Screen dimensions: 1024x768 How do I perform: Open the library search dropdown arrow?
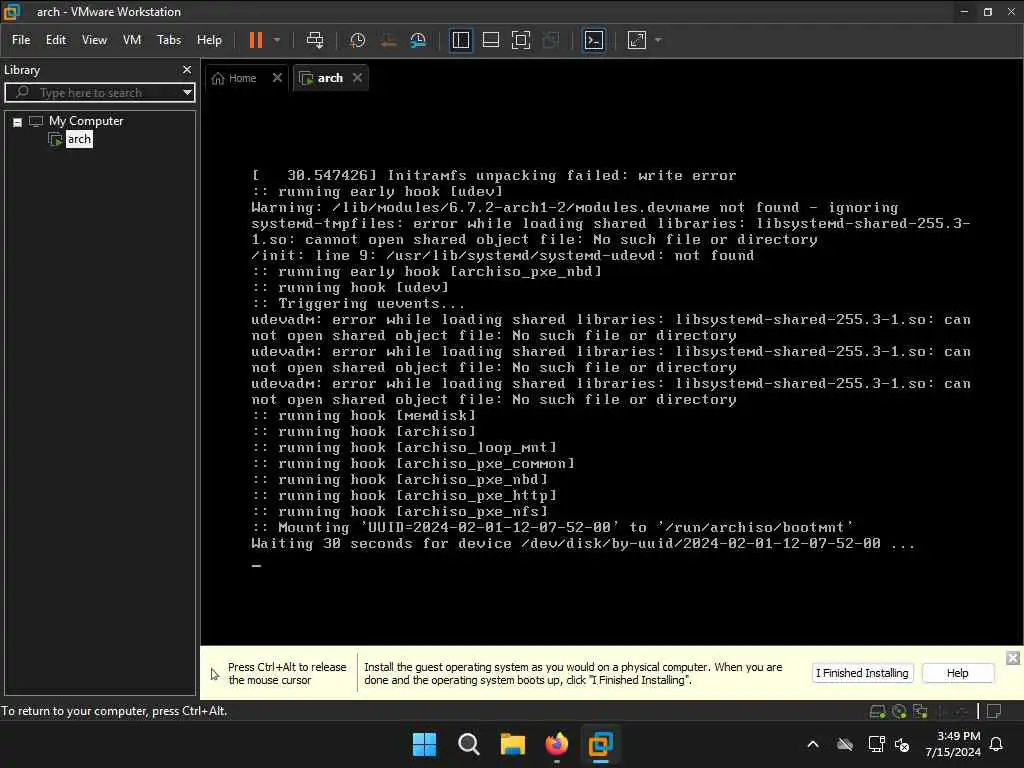(x=187, y=92)
